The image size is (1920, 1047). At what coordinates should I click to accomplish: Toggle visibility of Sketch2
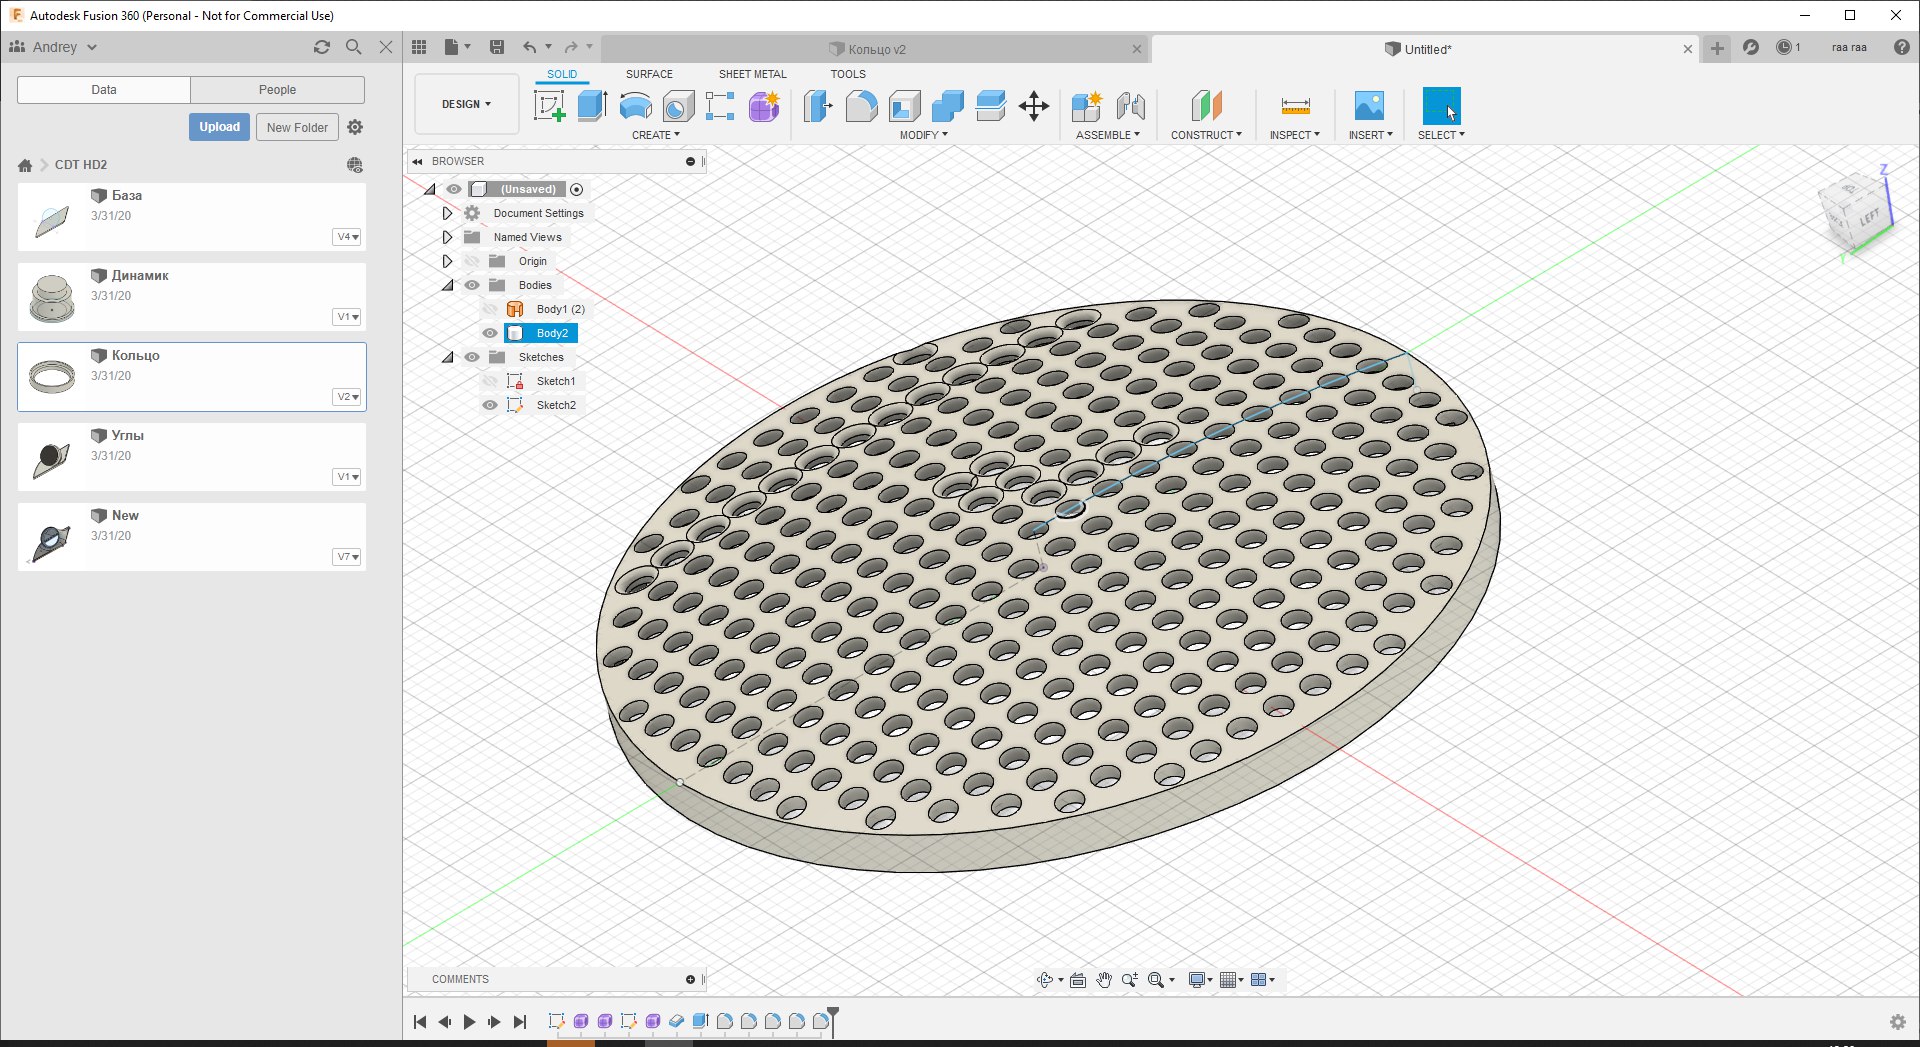(490, 405)
